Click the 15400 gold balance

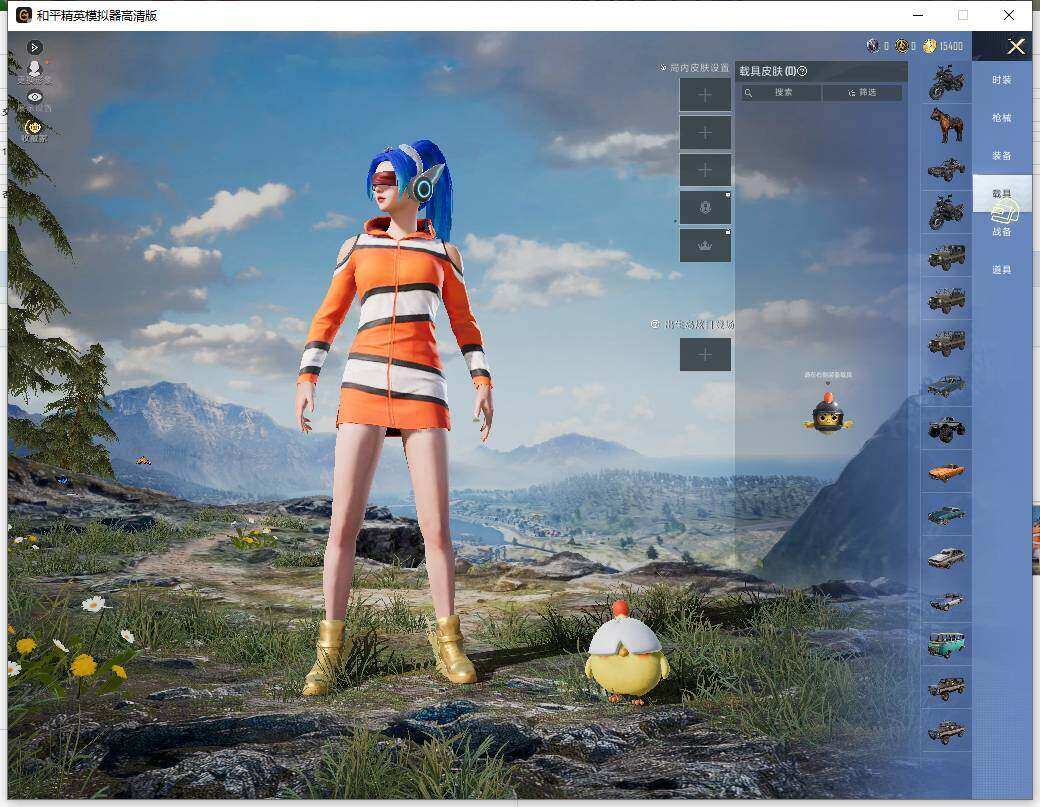coord(950,46)
